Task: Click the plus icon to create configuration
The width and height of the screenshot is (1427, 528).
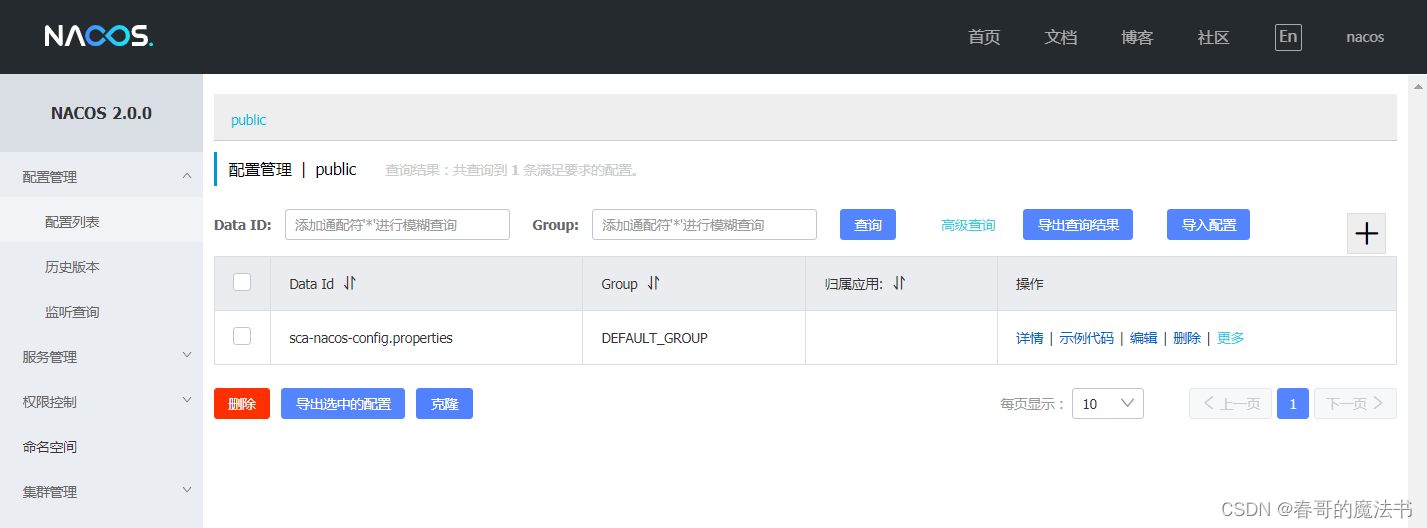Action: pos(1366,234)
